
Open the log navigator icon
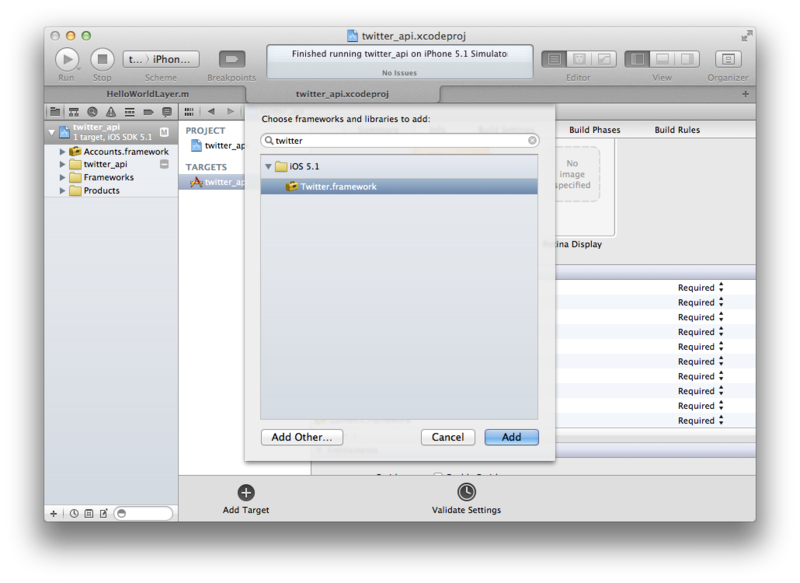167,112
